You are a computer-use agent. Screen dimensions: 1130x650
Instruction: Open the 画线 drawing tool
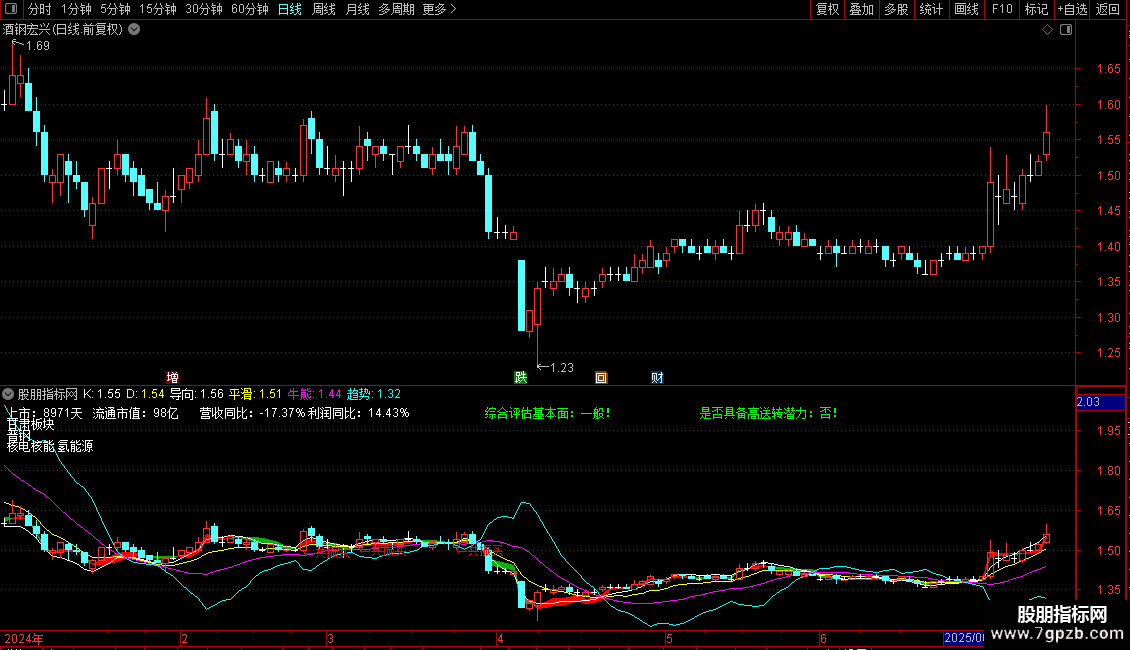(x=966, y=9)
